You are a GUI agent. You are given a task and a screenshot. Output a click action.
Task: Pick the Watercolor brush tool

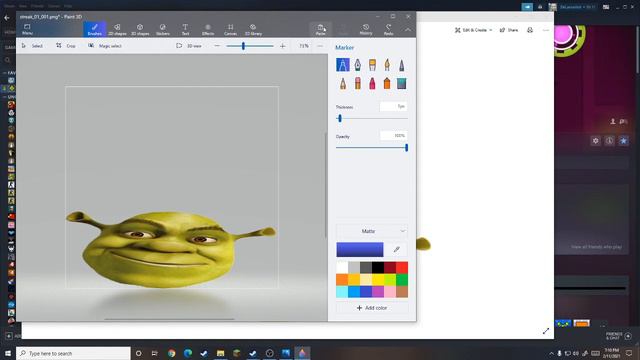pyautogui.click(x=387, y=65)
